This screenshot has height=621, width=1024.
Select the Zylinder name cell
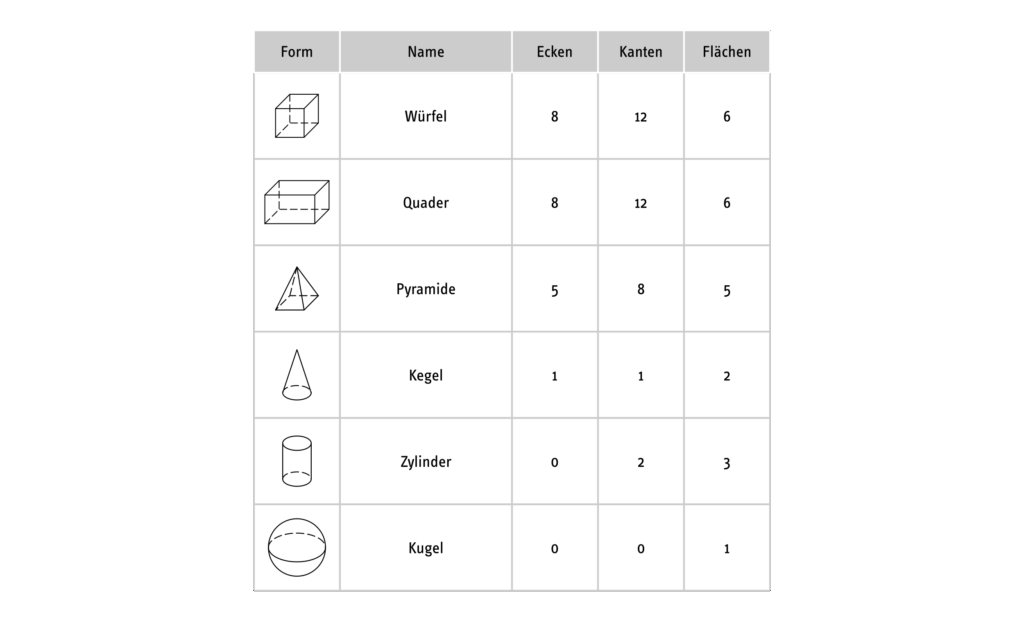click(x=426, y=462)
